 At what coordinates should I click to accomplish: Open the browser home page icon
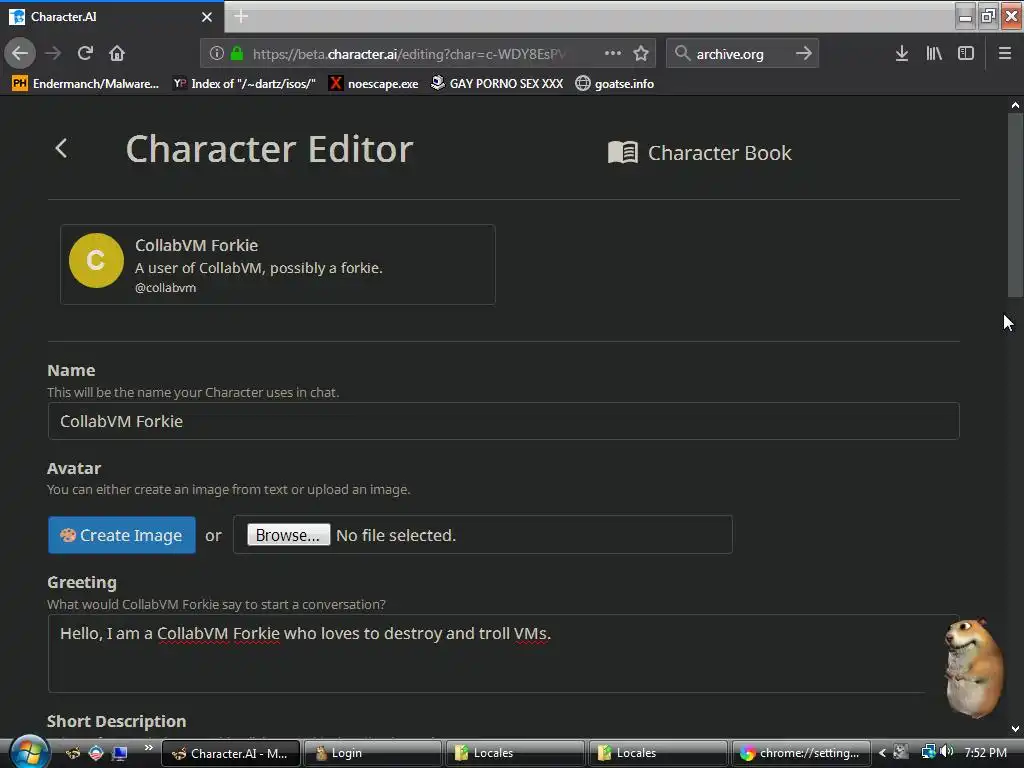pos(117,53)
